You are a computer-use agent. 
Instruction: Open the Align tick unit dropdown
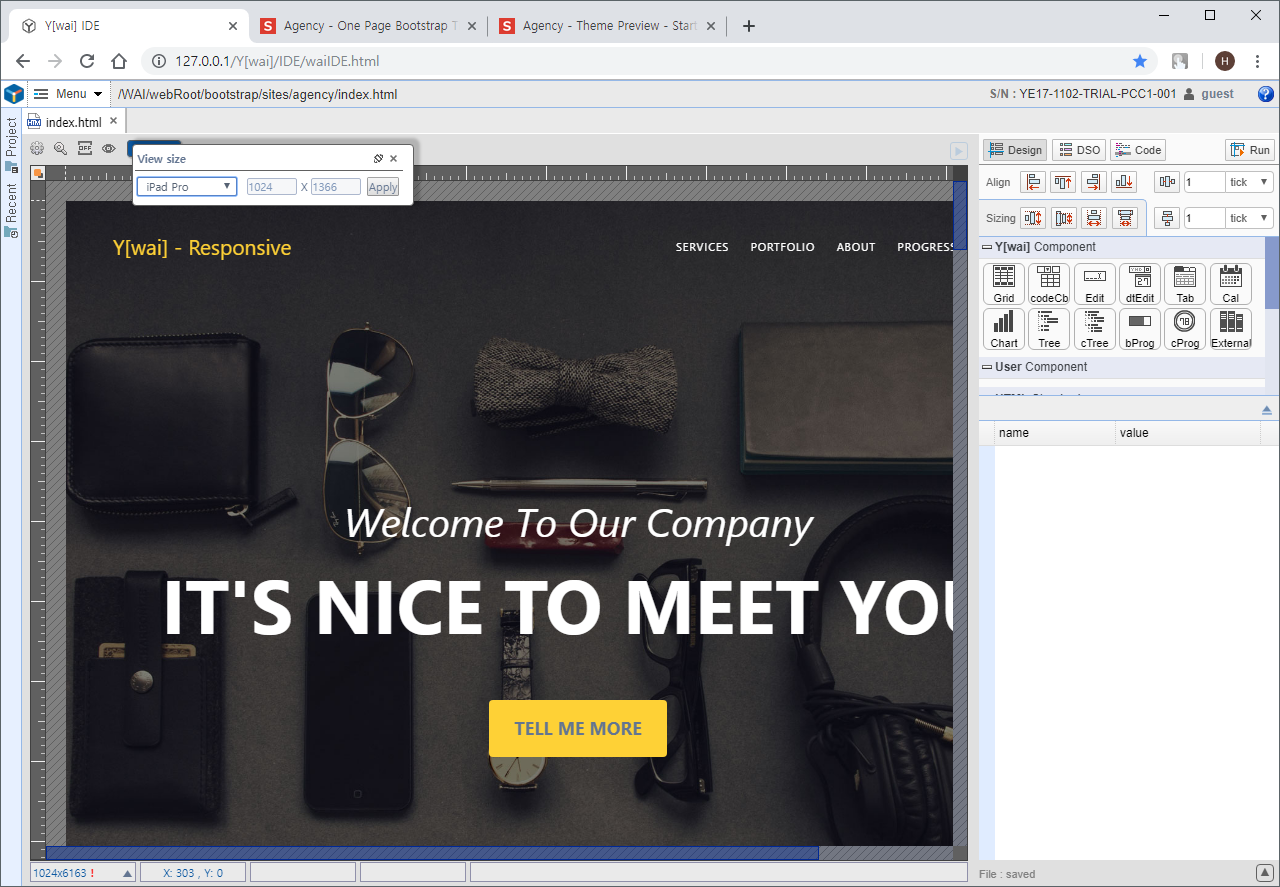click(1249, 182)
